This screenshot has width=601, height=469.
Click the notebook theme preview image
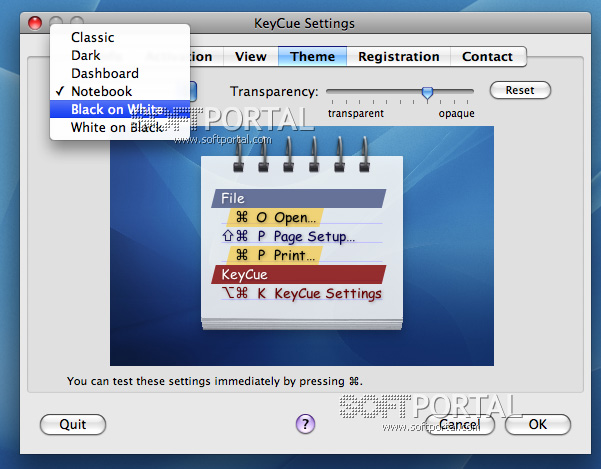[x=302, y=246]
